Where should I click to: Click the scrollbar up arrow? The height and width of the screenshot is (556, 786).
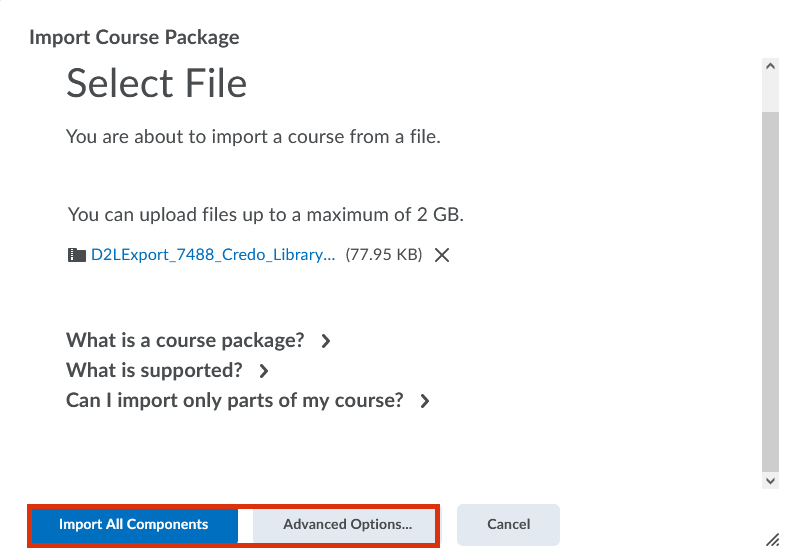770,66
